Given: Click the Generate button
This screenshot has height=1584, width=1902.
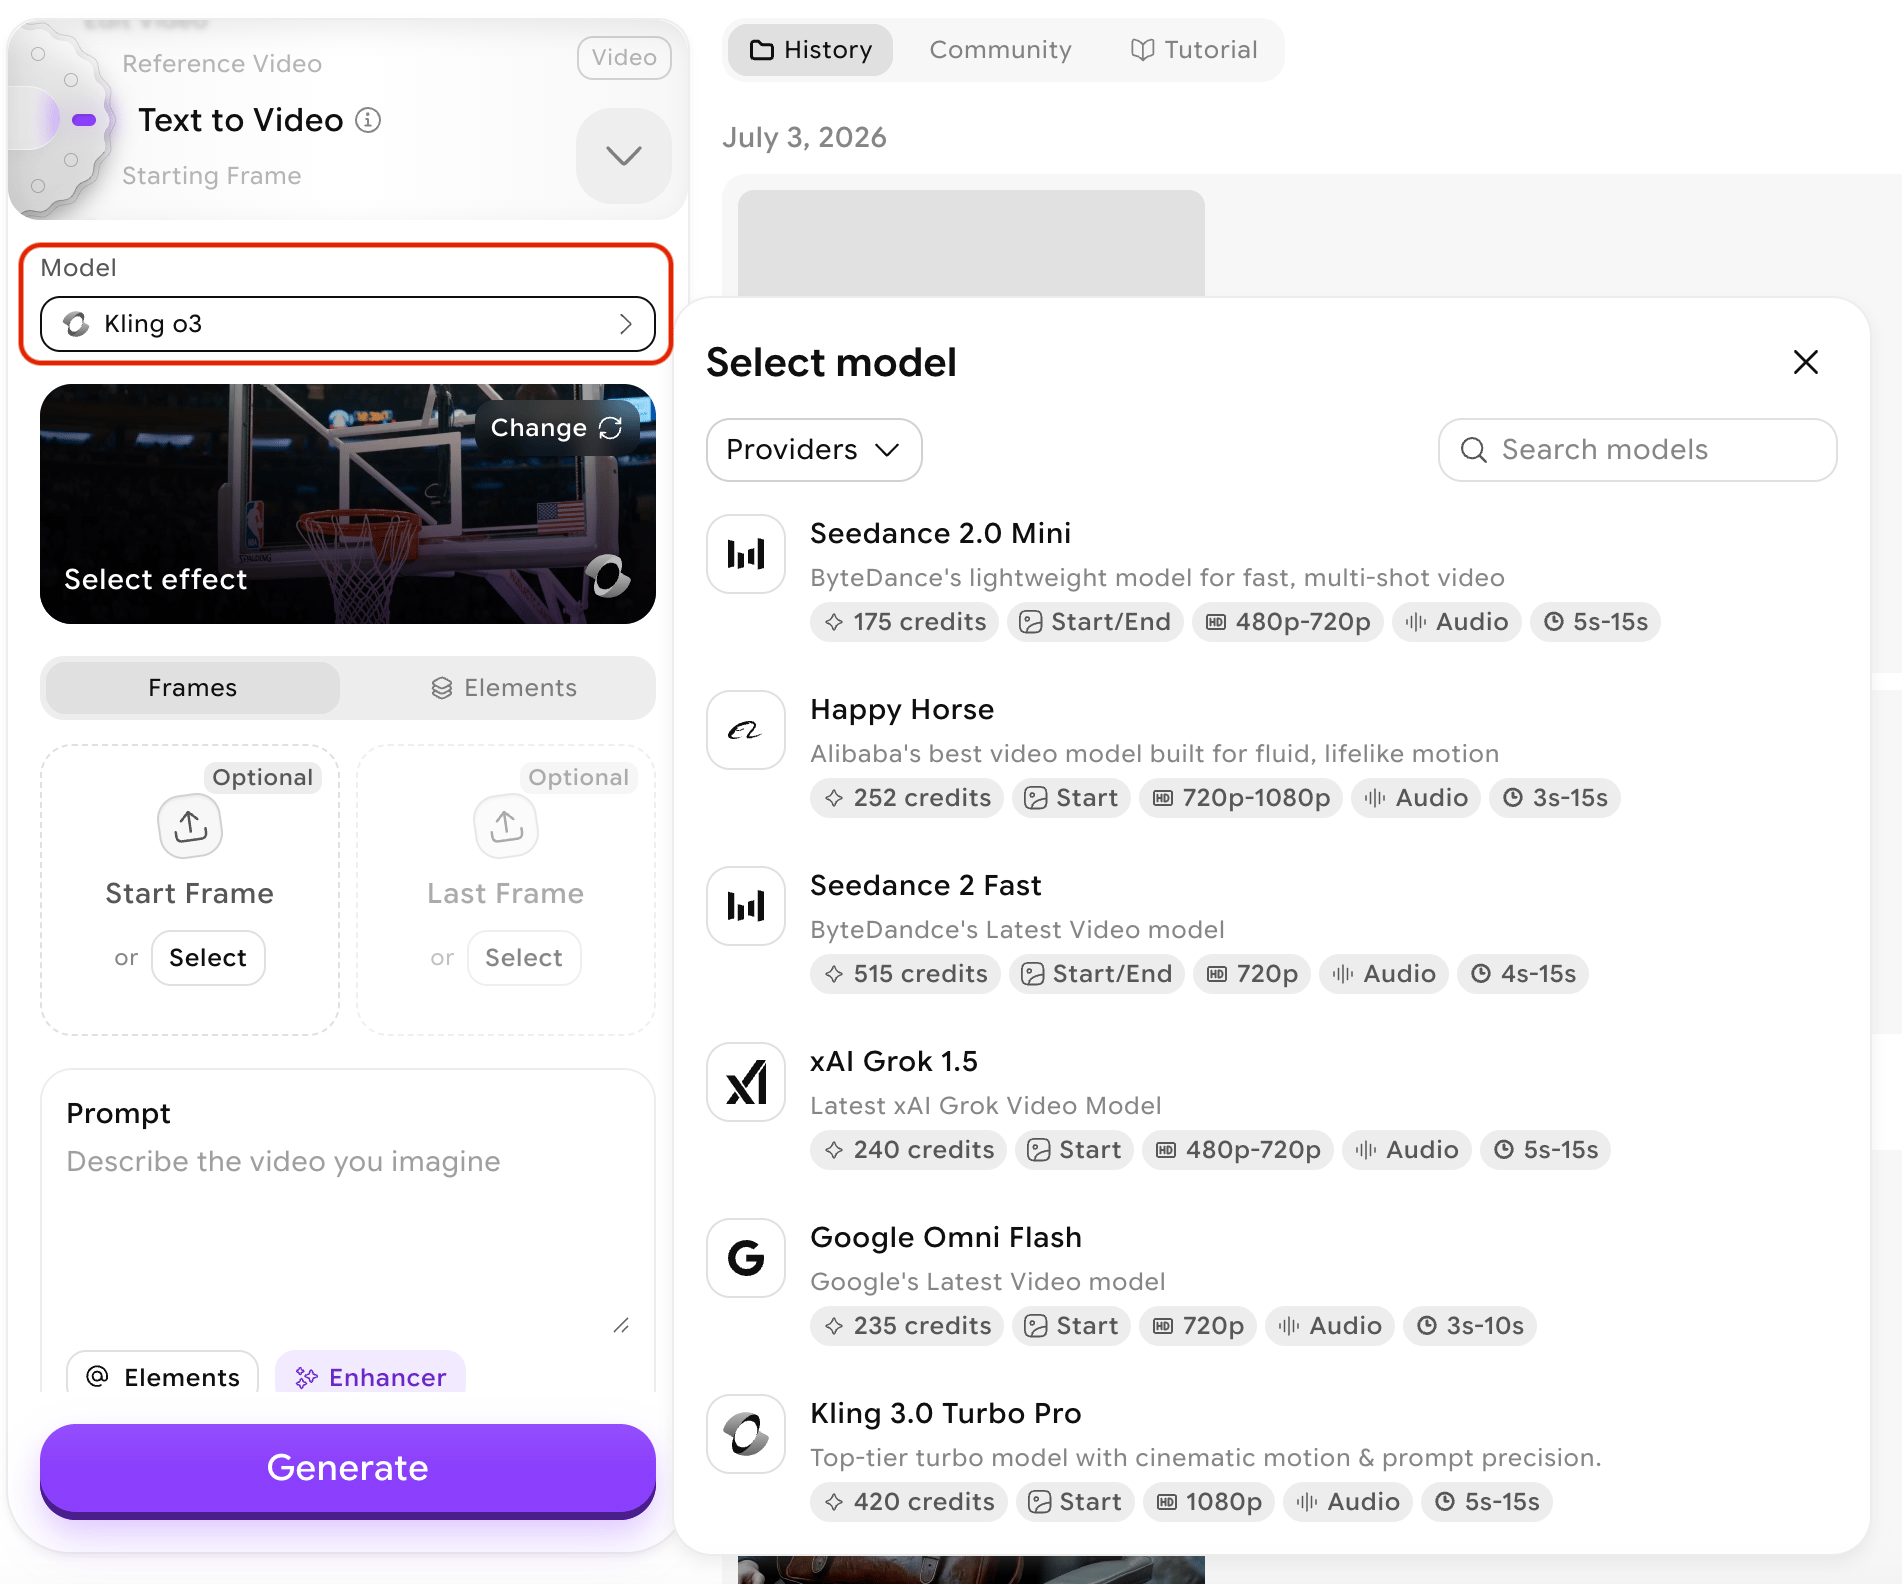Looking at the screenshot, I should 348,1468.
